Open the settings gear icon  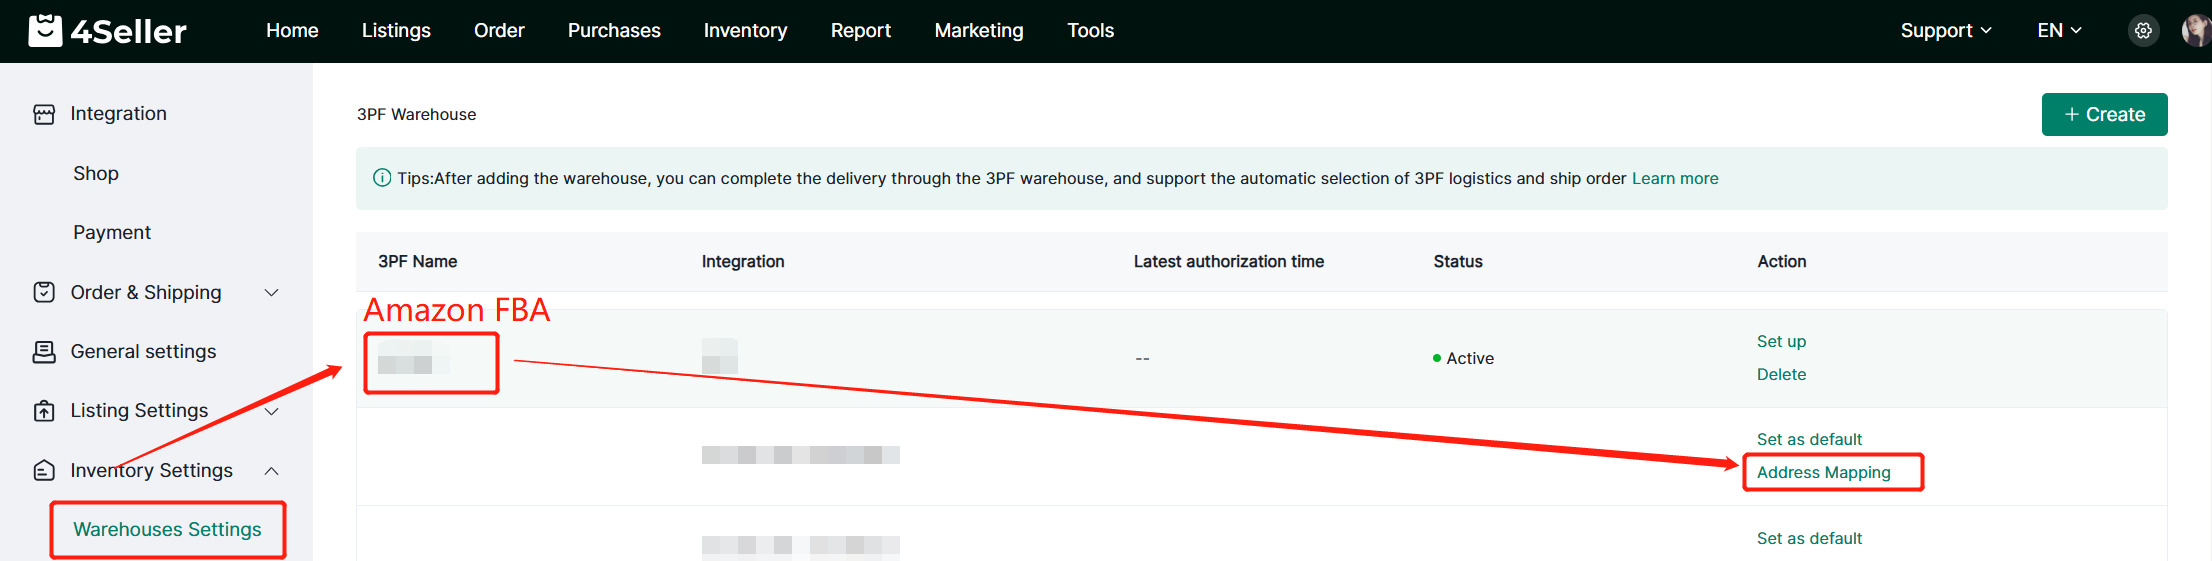point(2143,31)
